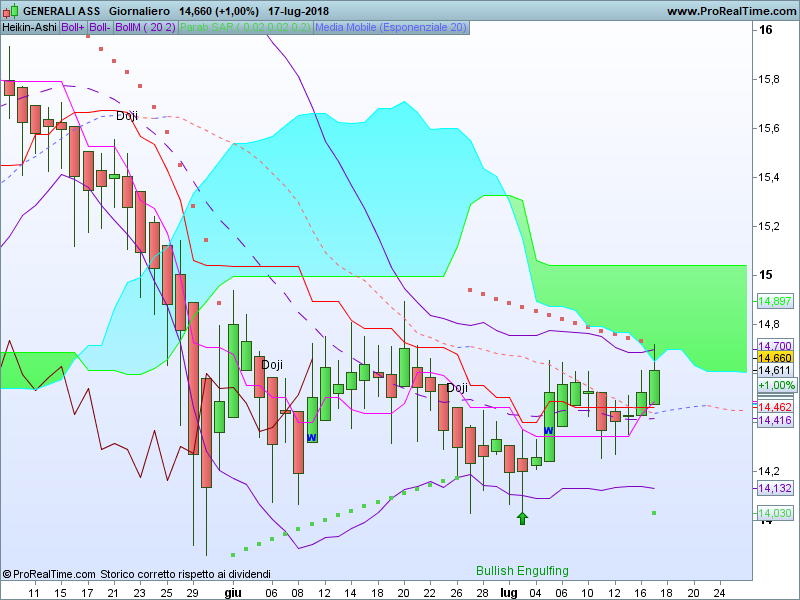This screenshot has width=800, height=600.
Task: Click the Bullish Engulfing pattern label
Action: pos(522,570)
